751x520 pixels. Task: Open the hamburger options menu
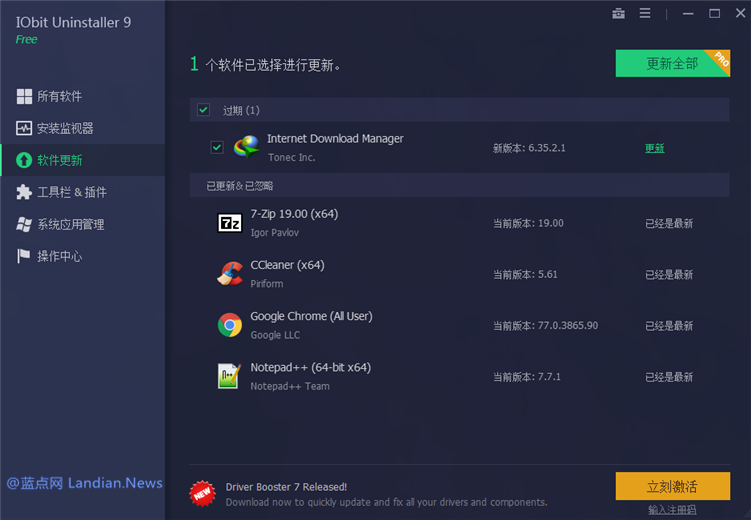click(x=645, y=13)
